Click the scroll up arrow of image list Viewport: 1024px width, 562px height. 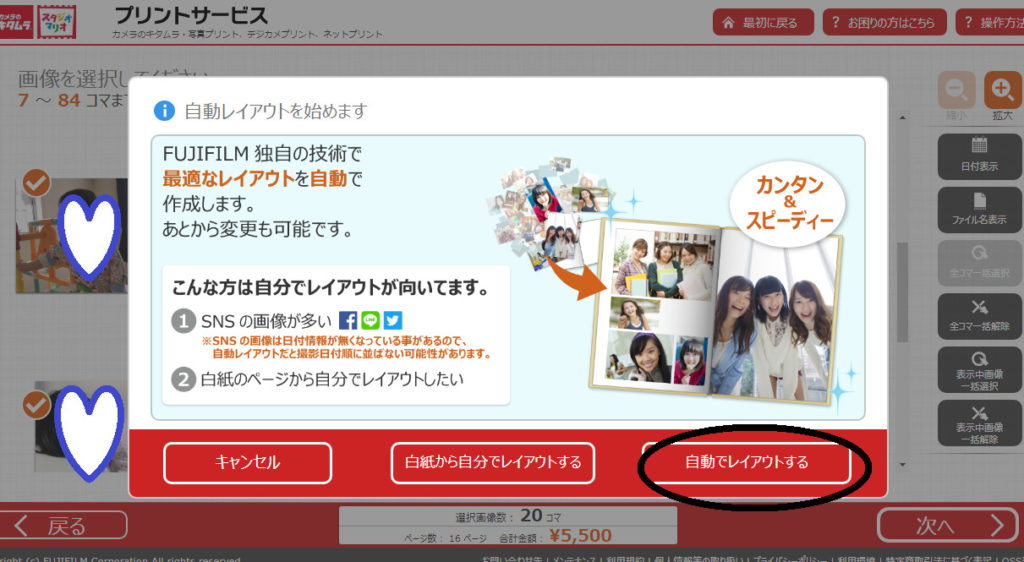click(x=903, y=118)
